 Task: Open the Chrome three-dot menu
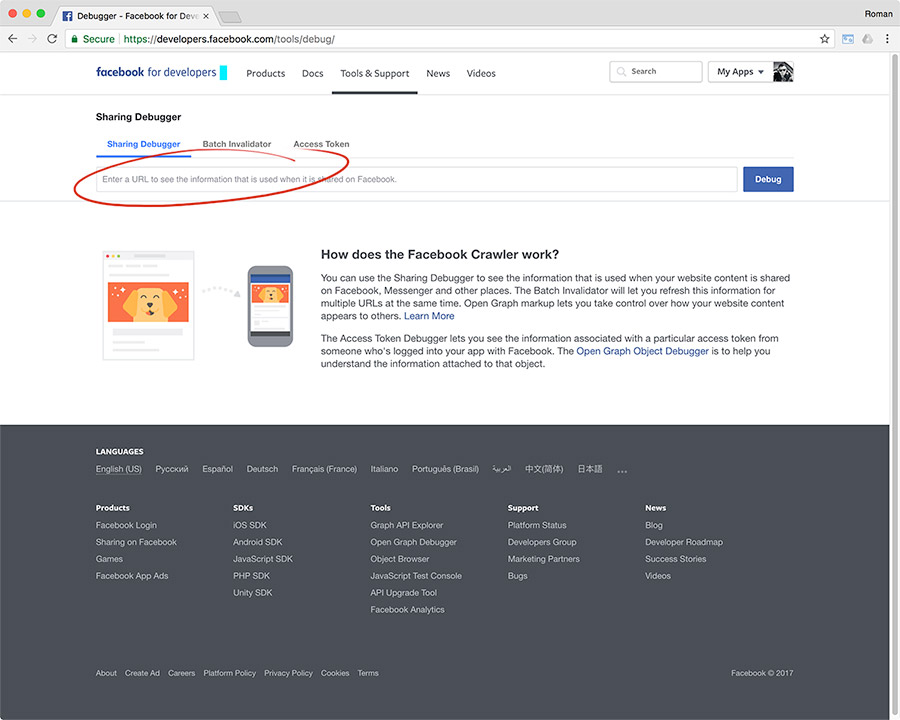(887, 39)
